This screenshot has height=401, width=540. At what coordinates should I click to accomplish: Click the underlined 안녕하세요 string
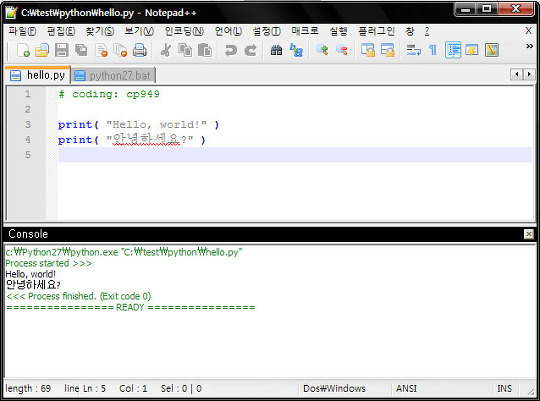click(146, 140)
